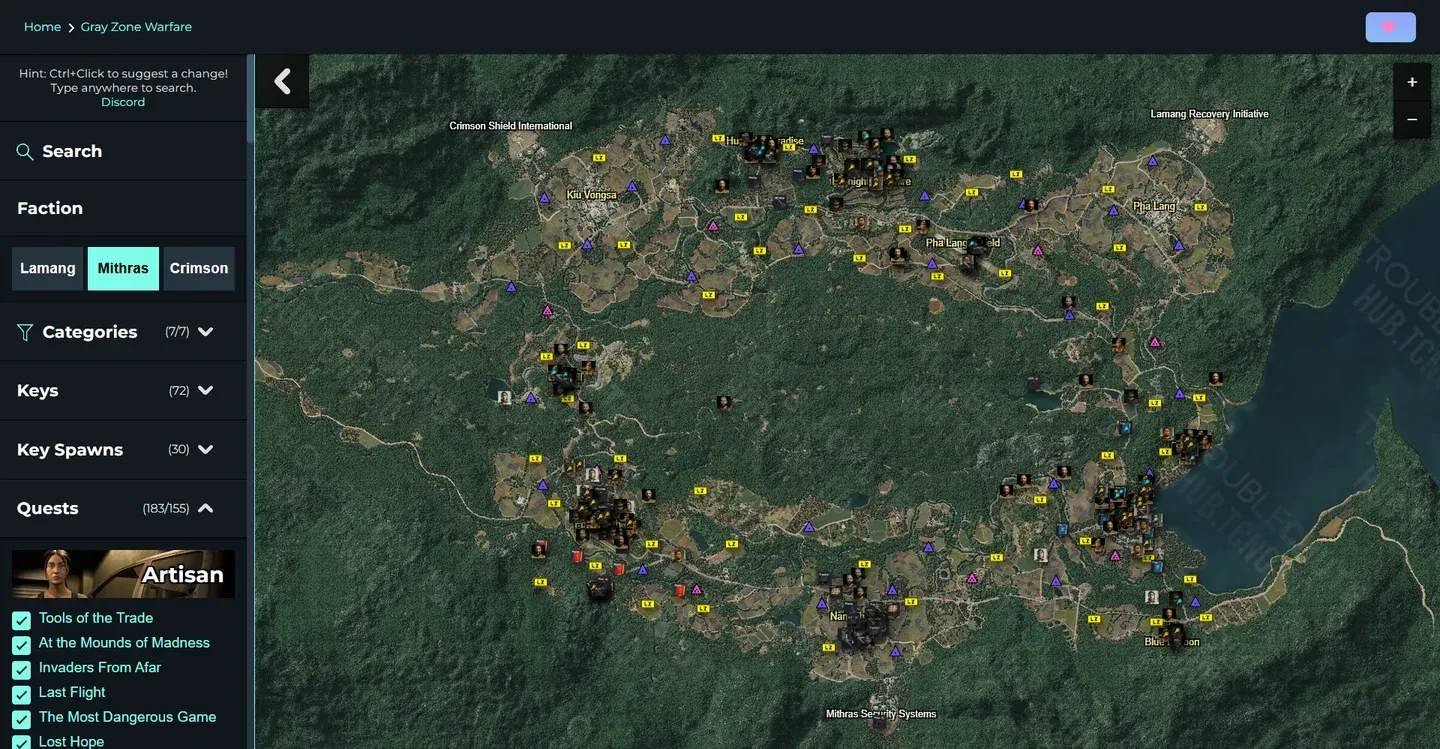Viewport: 1440px width, 749px height.
Task: Switch faction to Lamang
Action: point(48,269)
